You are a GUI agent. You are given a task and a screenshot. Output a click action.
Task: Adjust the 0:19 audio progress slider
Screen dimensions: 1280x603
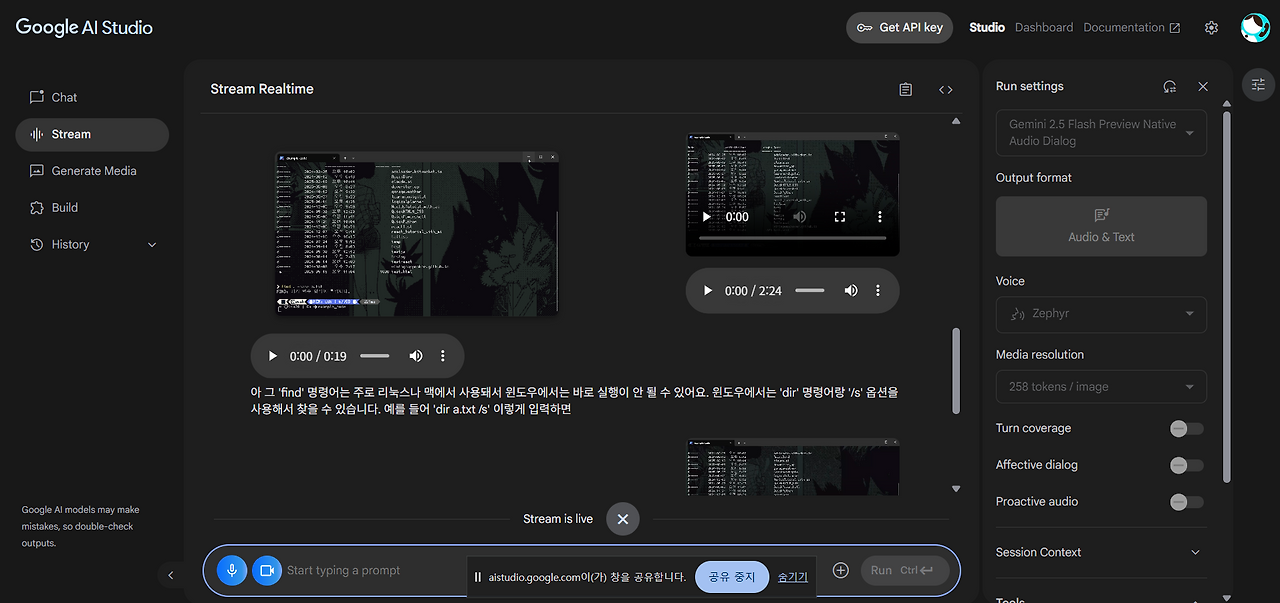pyautogui.click(x=375, y=356)
